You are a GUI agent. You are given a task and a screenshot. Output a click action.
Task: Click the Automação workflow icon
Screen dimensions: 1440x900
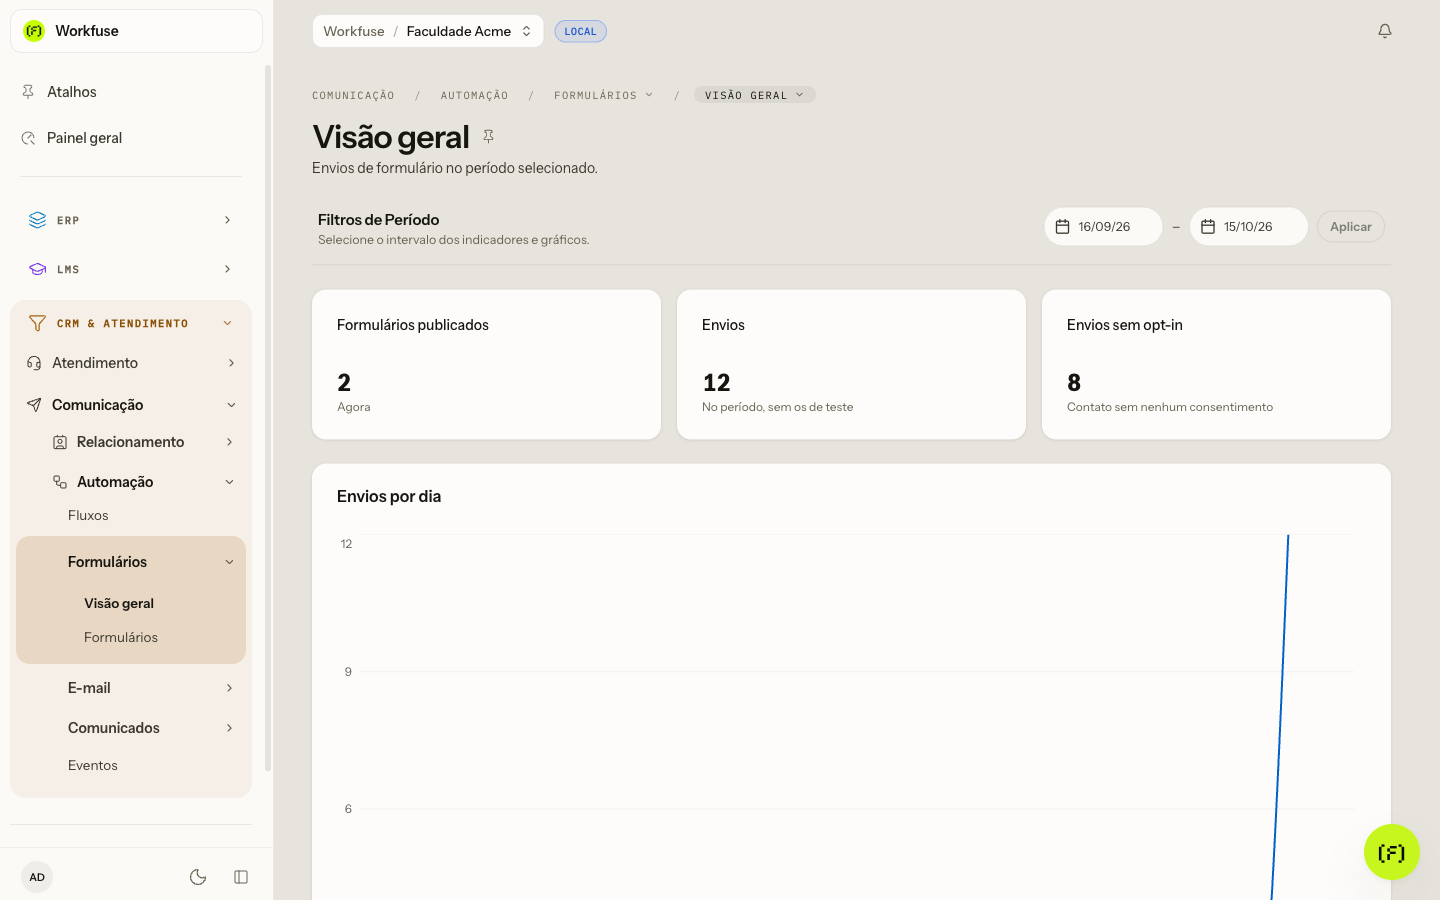click(60, 482)
